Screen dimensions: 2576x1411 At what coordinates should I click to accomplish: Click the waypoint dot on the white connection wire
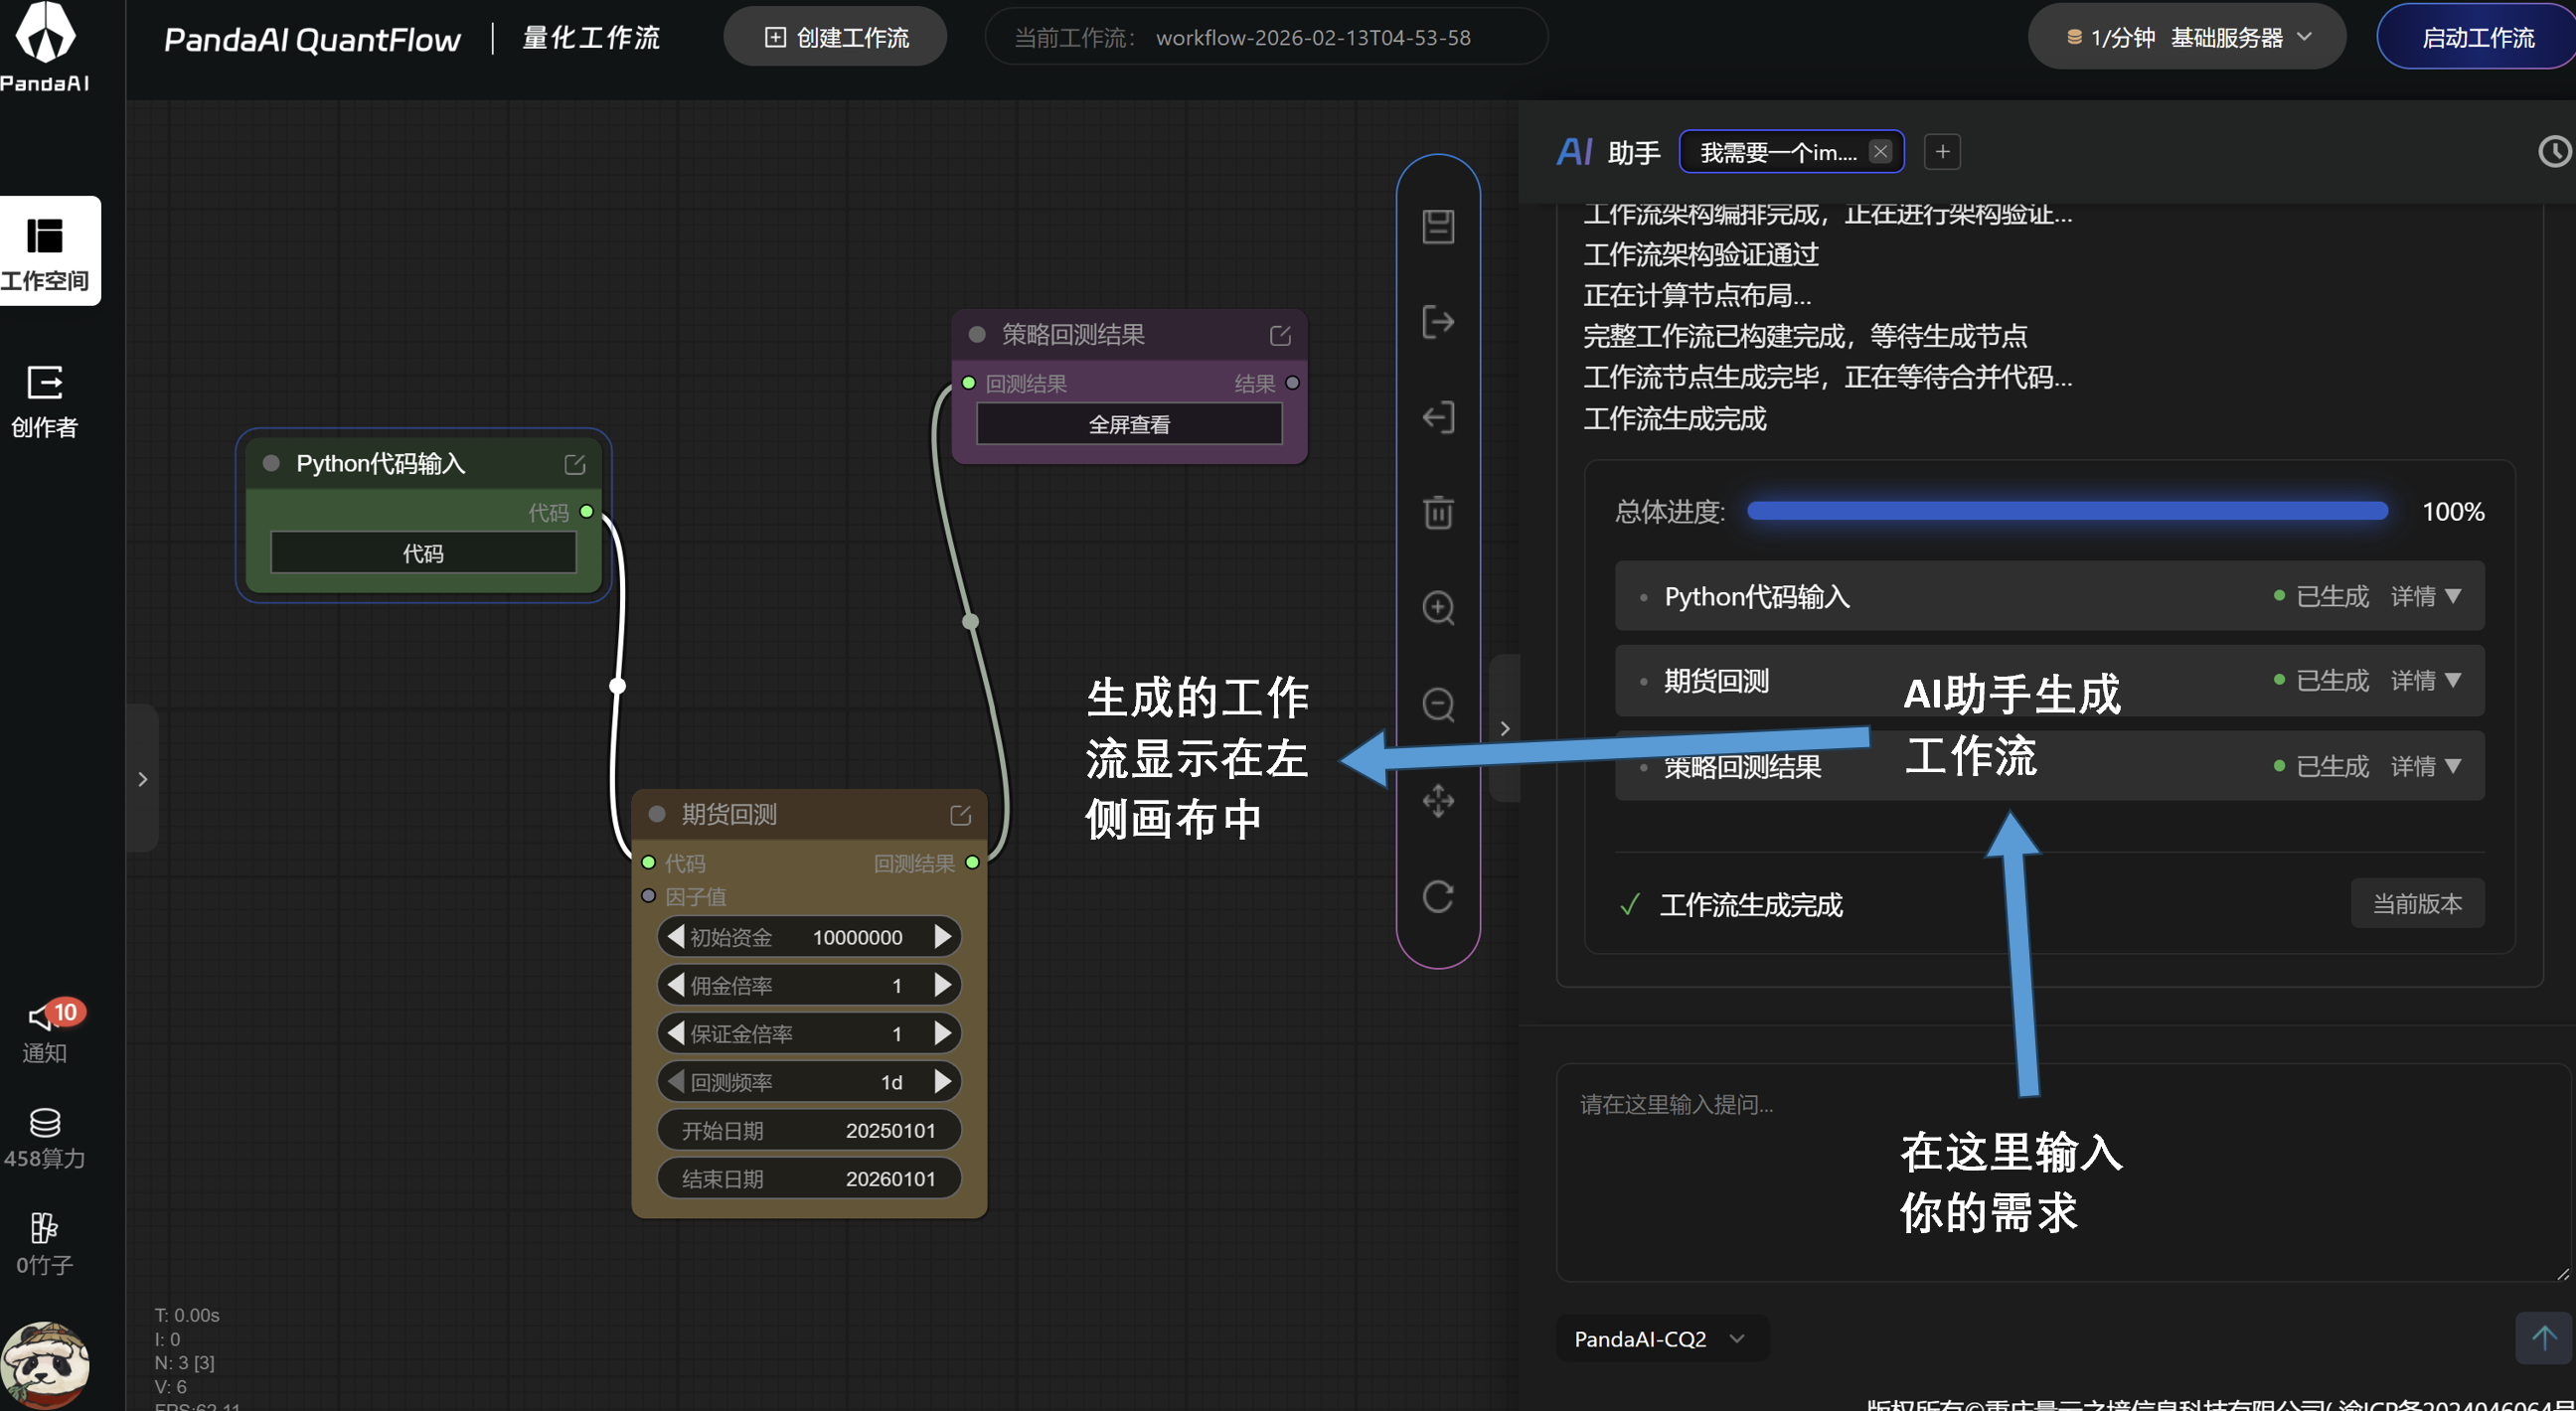(x=618, y=685)
